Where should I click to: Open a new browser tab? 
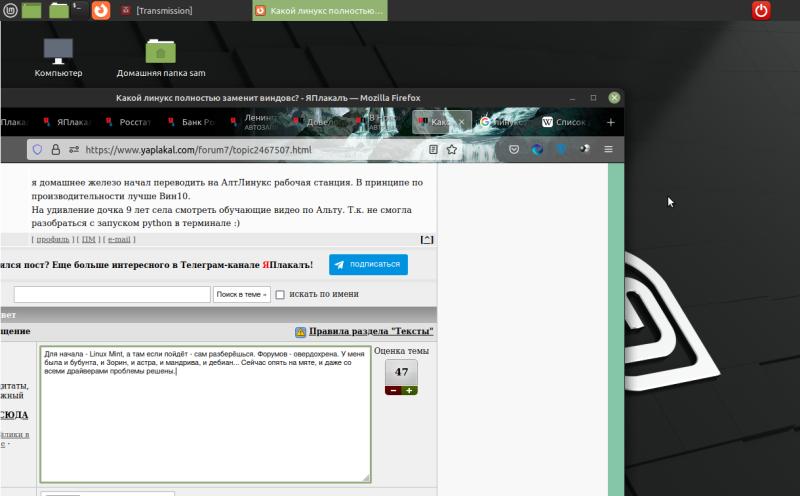coord(611,122)
